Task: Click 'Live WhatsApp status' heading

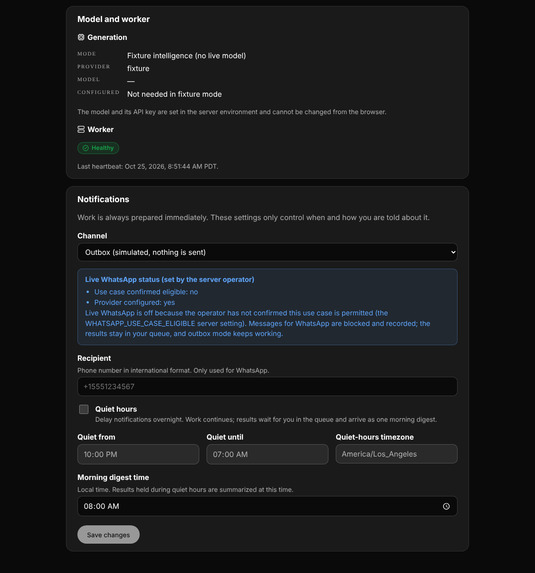Action: 170,280
